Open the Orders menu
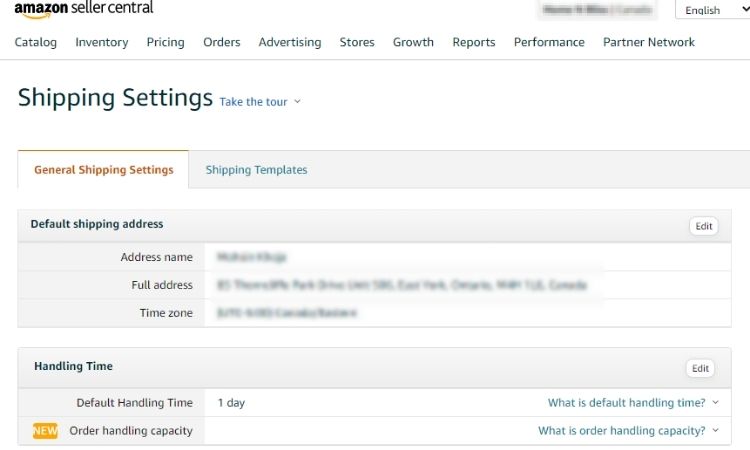 point(222,42)
